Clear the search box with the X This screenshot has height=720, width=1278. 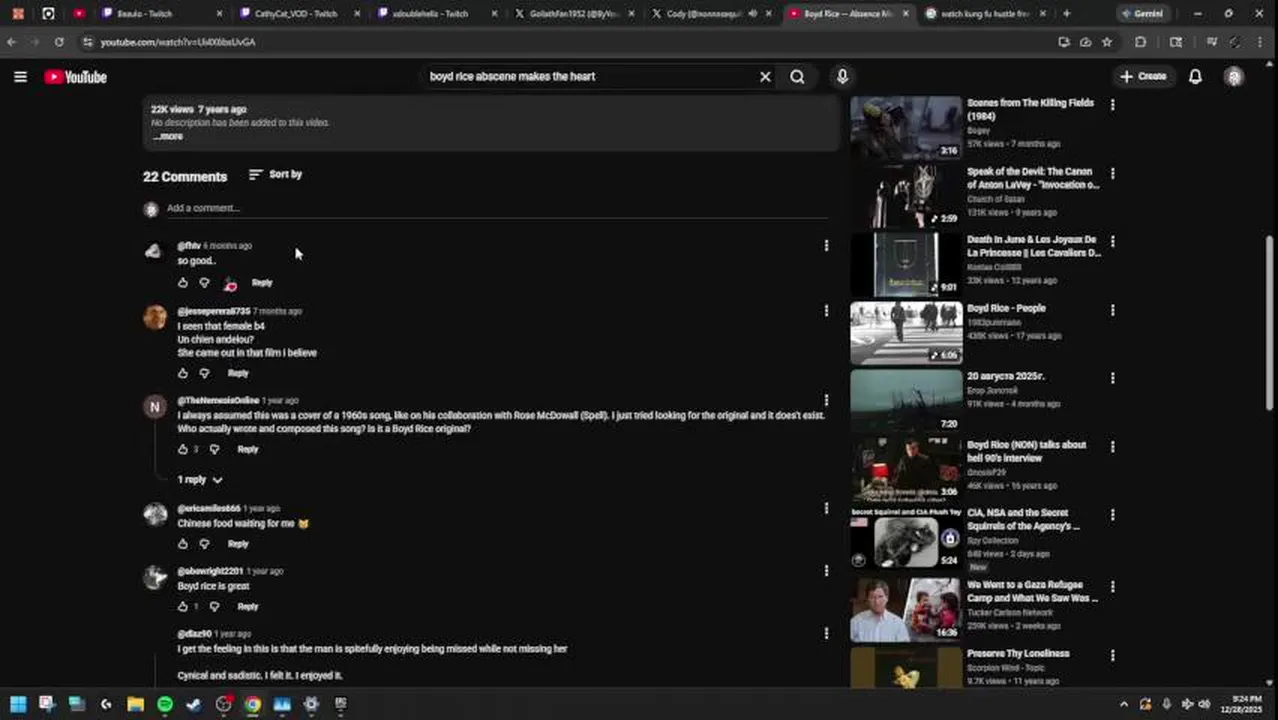(x=765, y=77)
